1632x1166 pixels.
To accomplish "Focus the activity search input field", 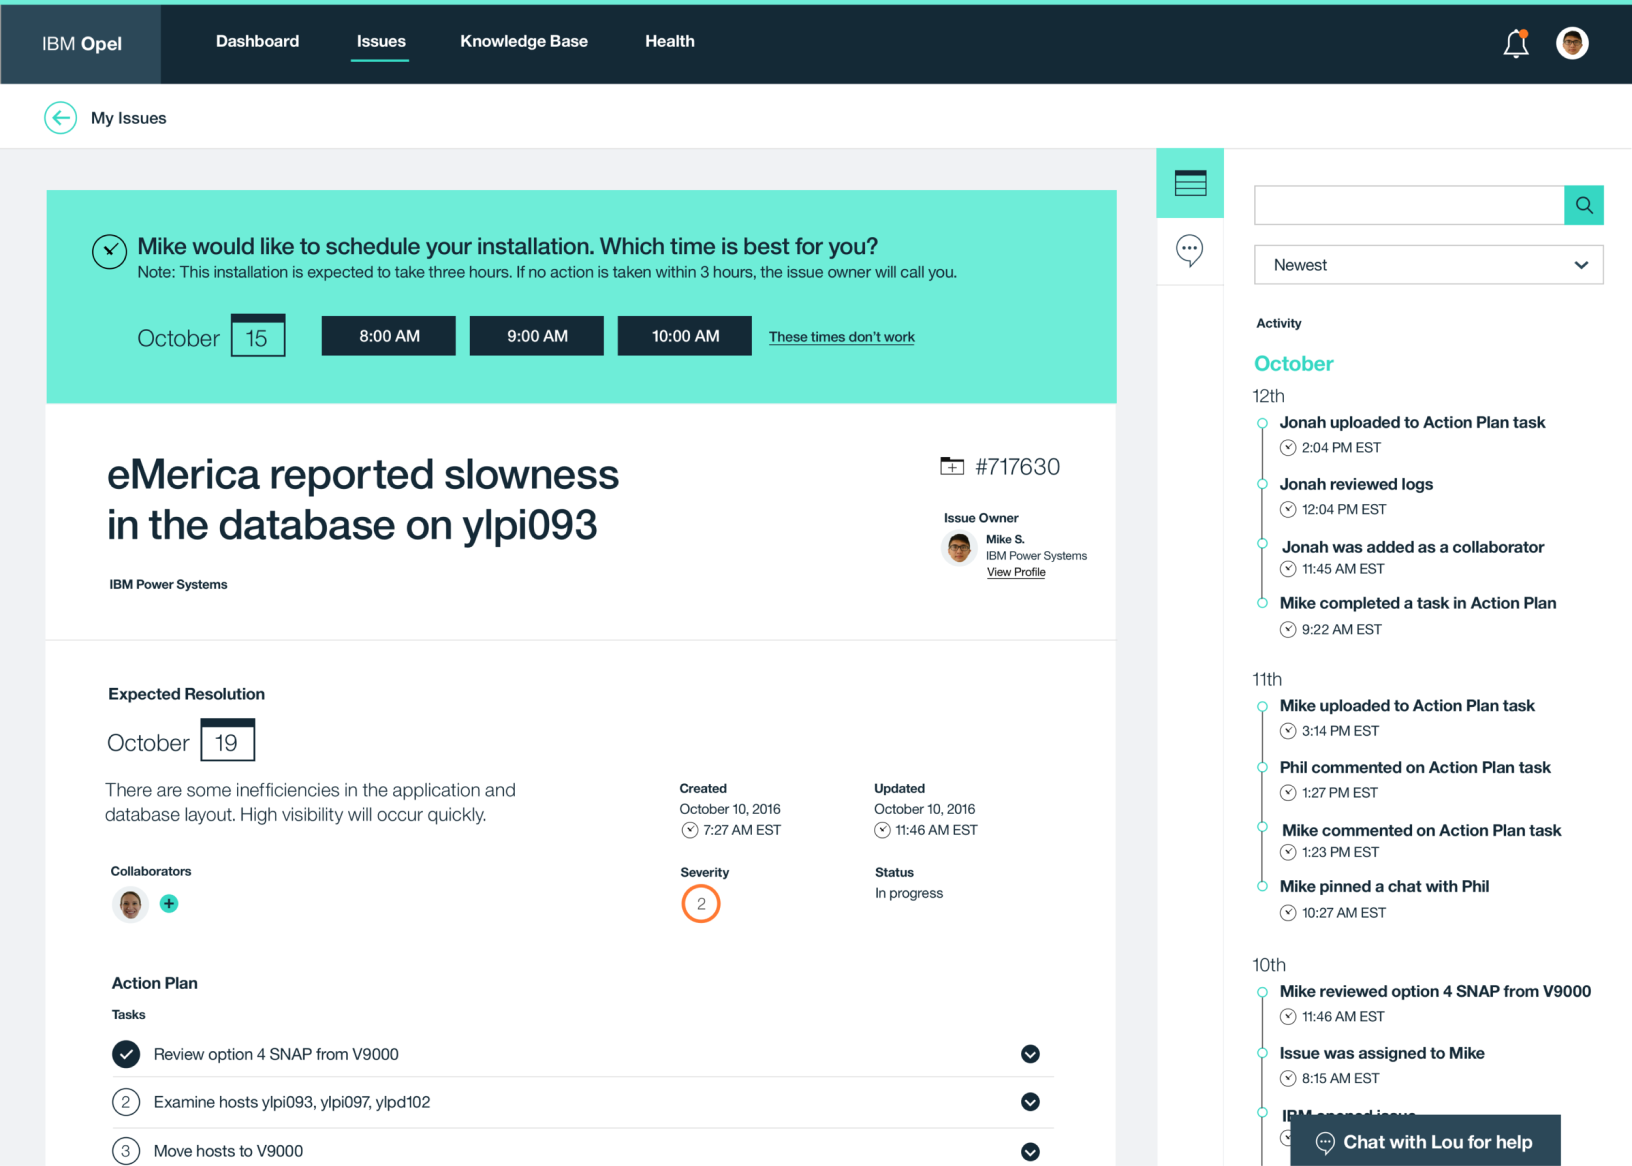I will [x=1409, y=205].
